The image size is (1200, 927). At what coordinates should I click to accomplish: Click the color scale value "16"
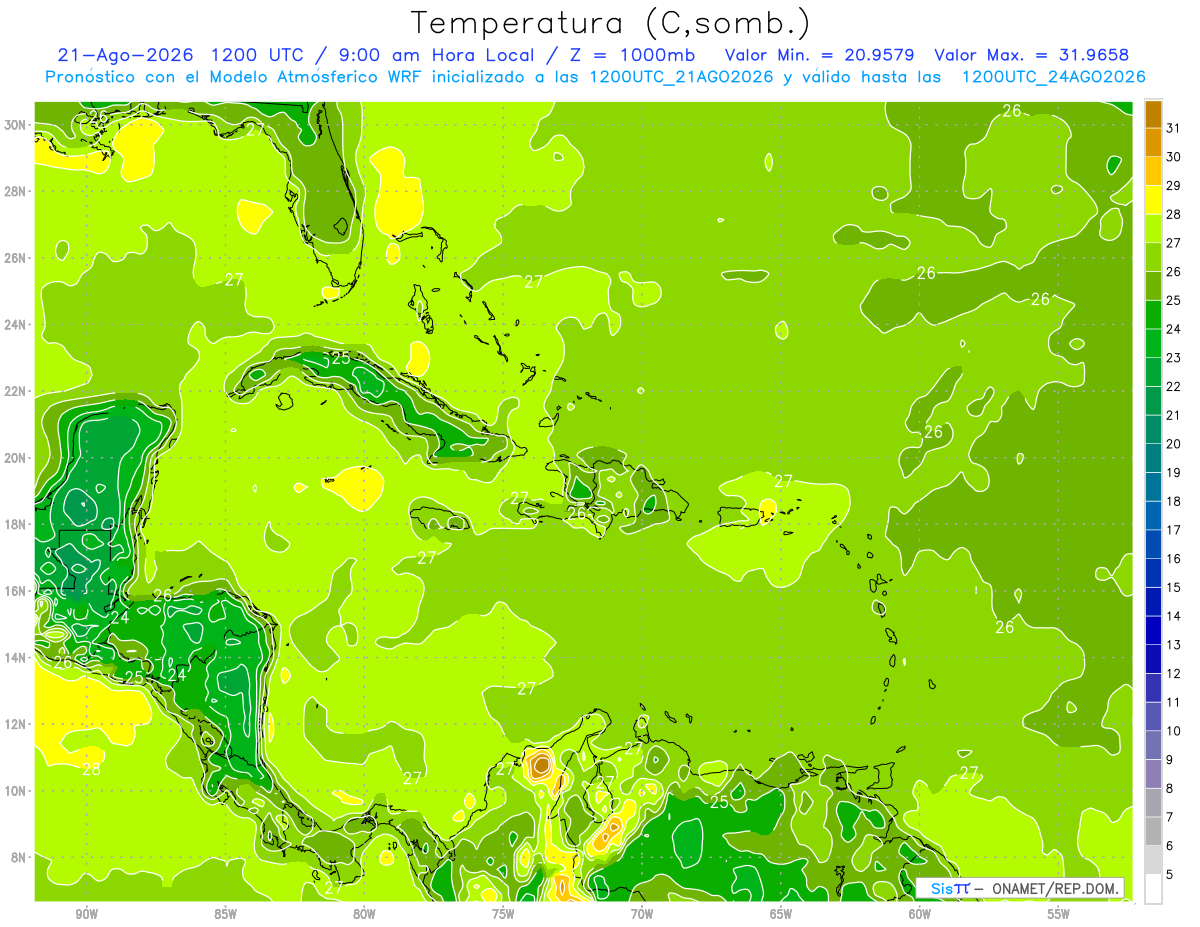coord(1174,559)
